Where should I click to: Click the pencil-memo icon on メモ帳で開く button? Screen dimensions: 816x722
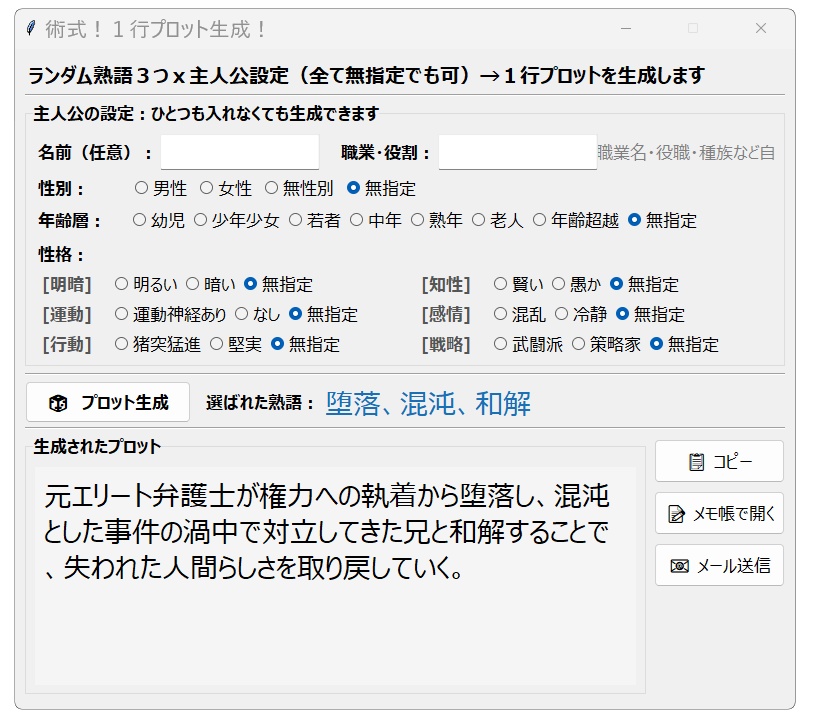675,513
